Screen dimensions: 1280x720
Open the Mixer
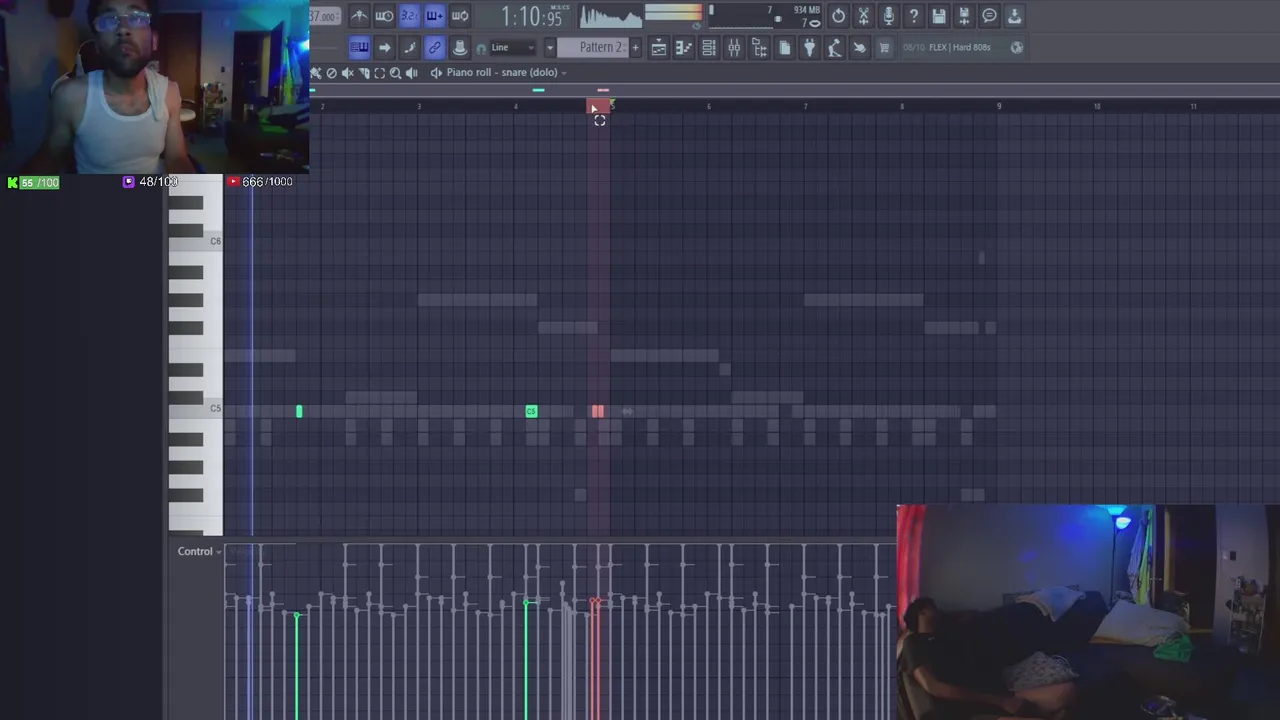point(733,47)
